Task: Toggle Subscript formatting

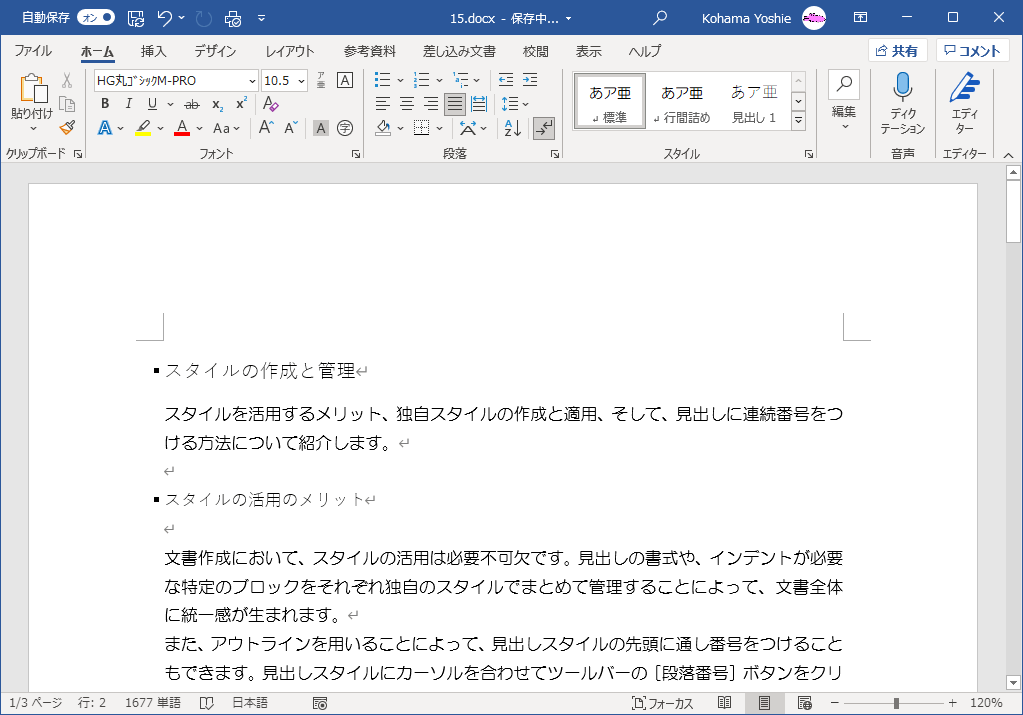Action: point(217,104)
